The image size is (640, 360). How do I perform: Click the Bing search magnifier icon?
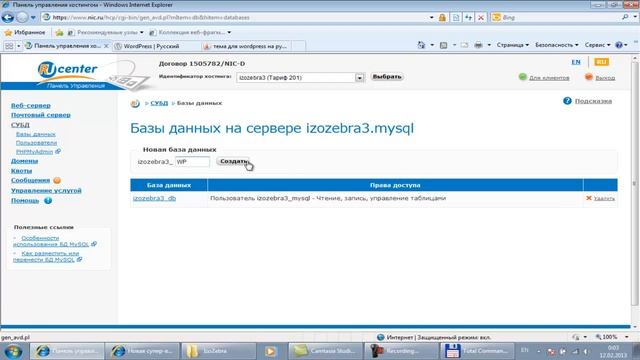tap(625, 17)
